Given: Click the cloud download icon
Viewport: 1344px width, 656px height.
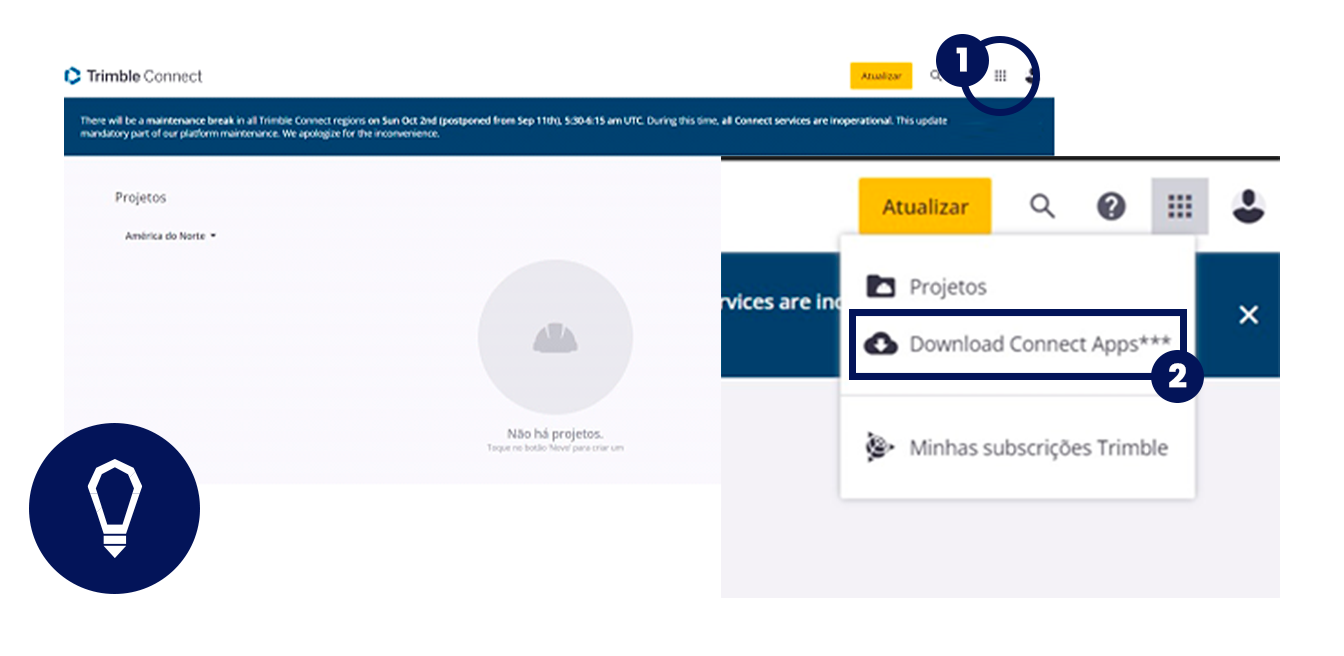Looking at the screenshot, I should coord(880,344).
